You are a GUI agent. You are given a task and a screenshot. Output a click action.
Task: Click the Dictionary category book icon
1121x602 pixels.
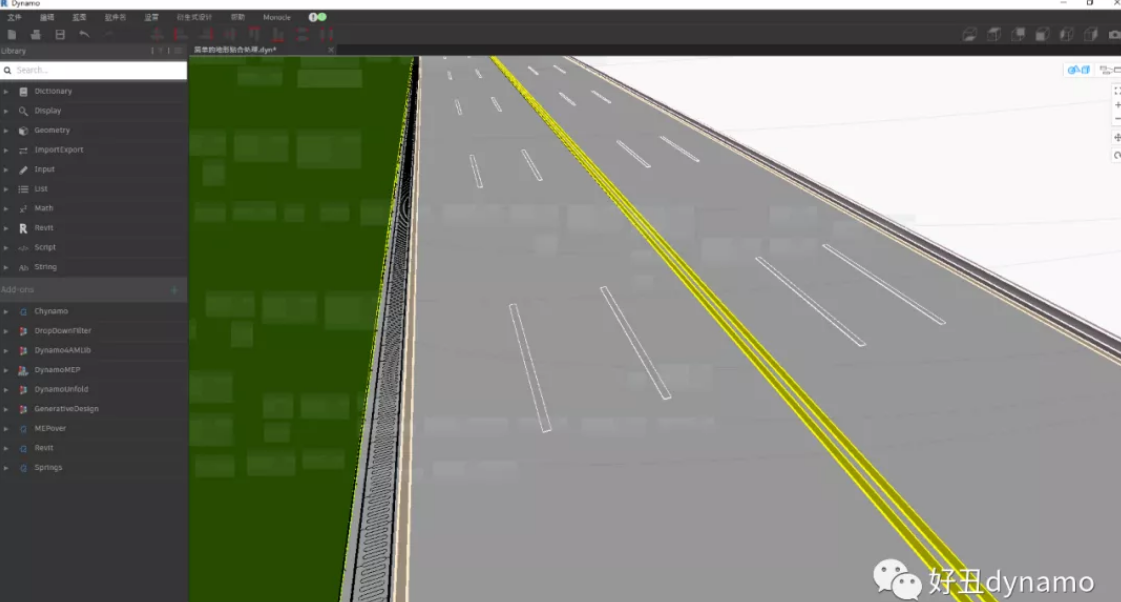click(23, 92)
